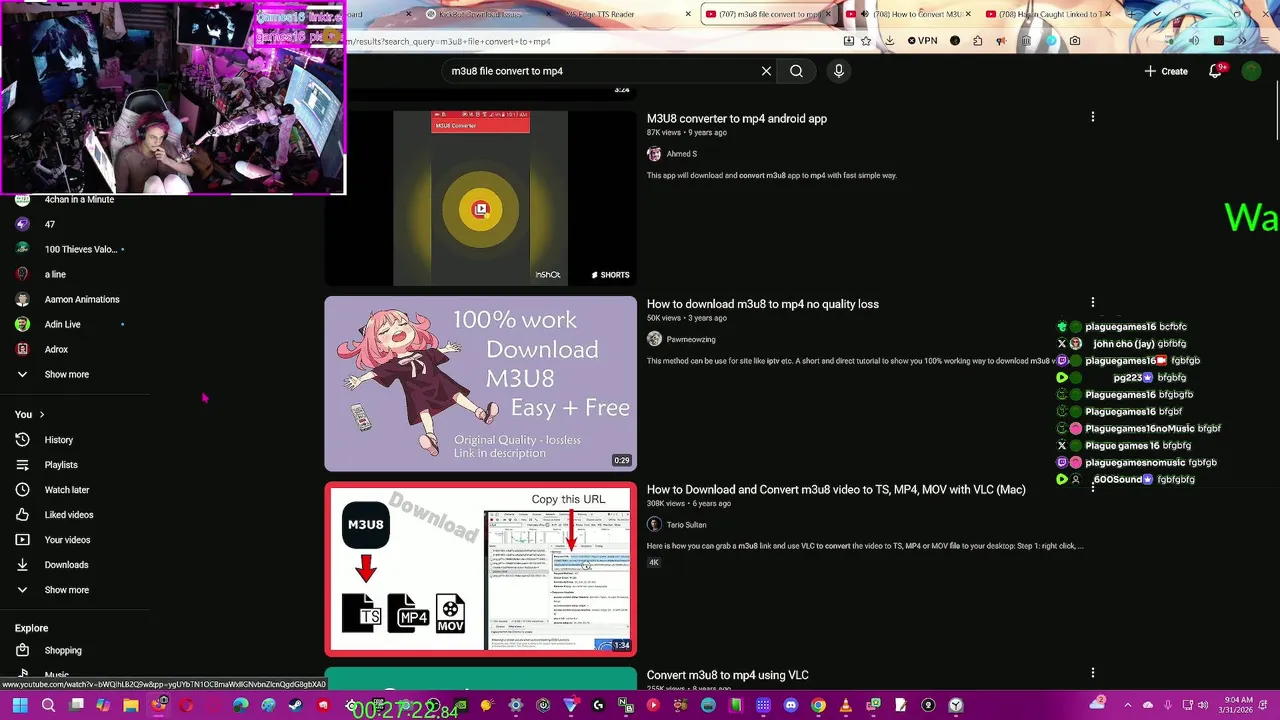Viewport: 1280px width, 720px height.
Task: Open Convert m3u8 to mp4 using VLC title
Action: pos(728,675)
